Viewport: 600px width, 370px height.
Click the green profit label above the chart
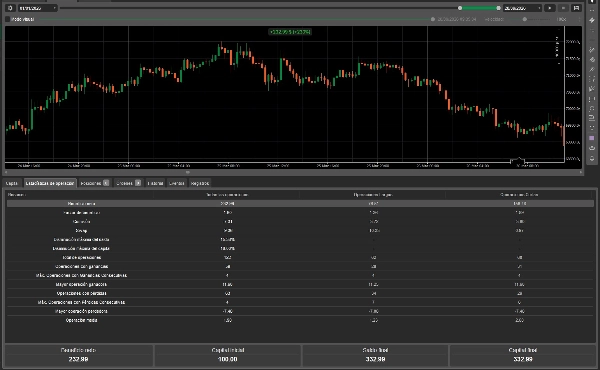pos(290,32)
